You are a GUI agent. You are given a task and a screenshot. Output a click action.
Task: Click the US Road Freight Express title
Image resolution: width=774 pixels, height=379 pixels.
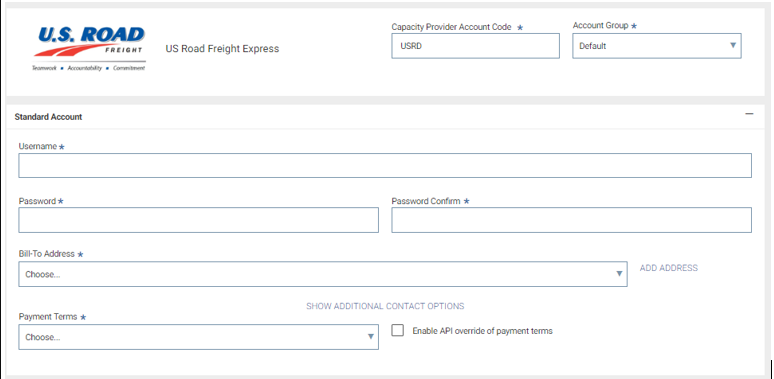(222, 48)
